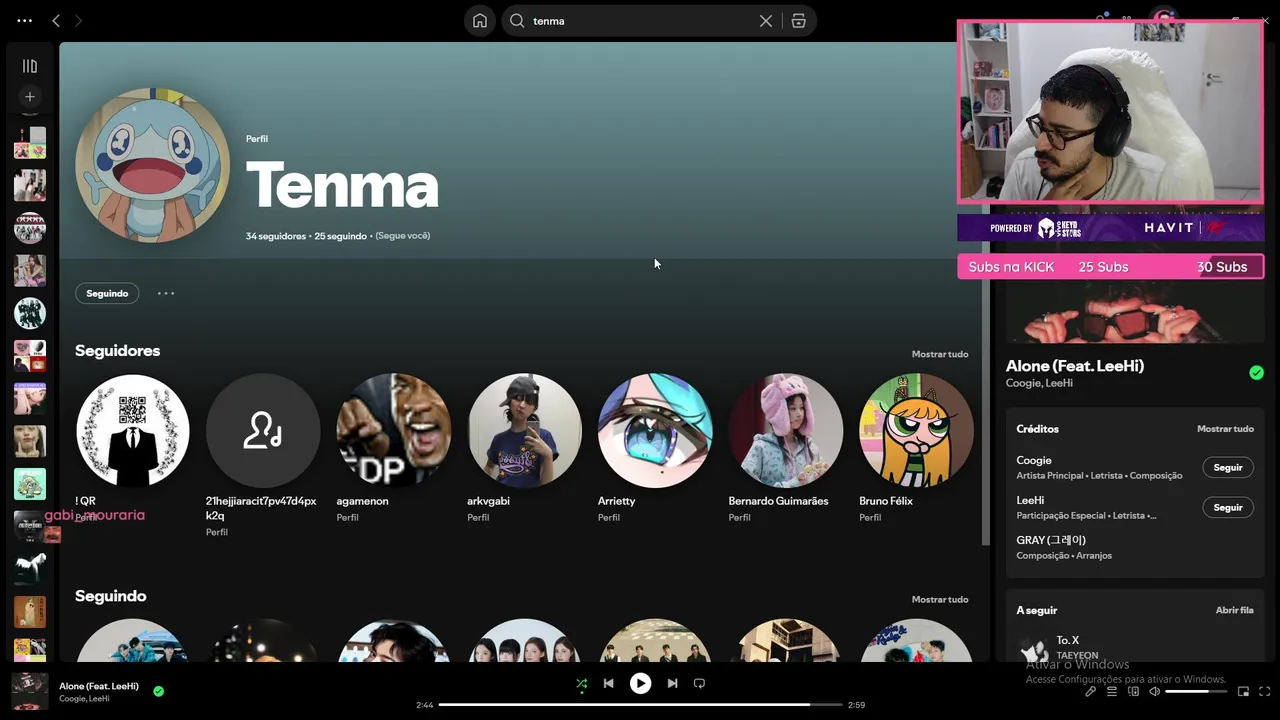1280x720 pixels.
Task: Toggle repeat mode
Action: coord(700,684)
